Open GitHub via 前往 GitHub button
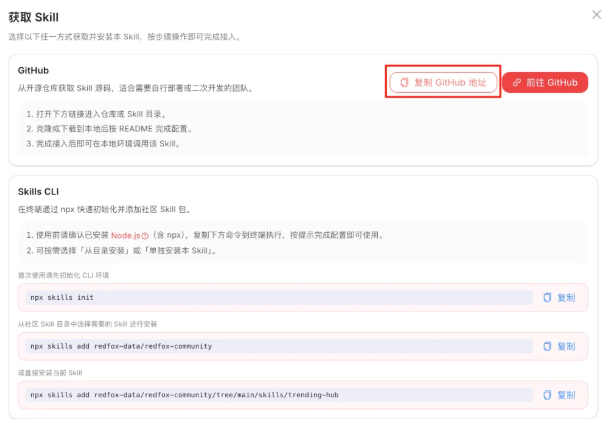Screen dimensions: 609x423 click(x=545, y=82)
